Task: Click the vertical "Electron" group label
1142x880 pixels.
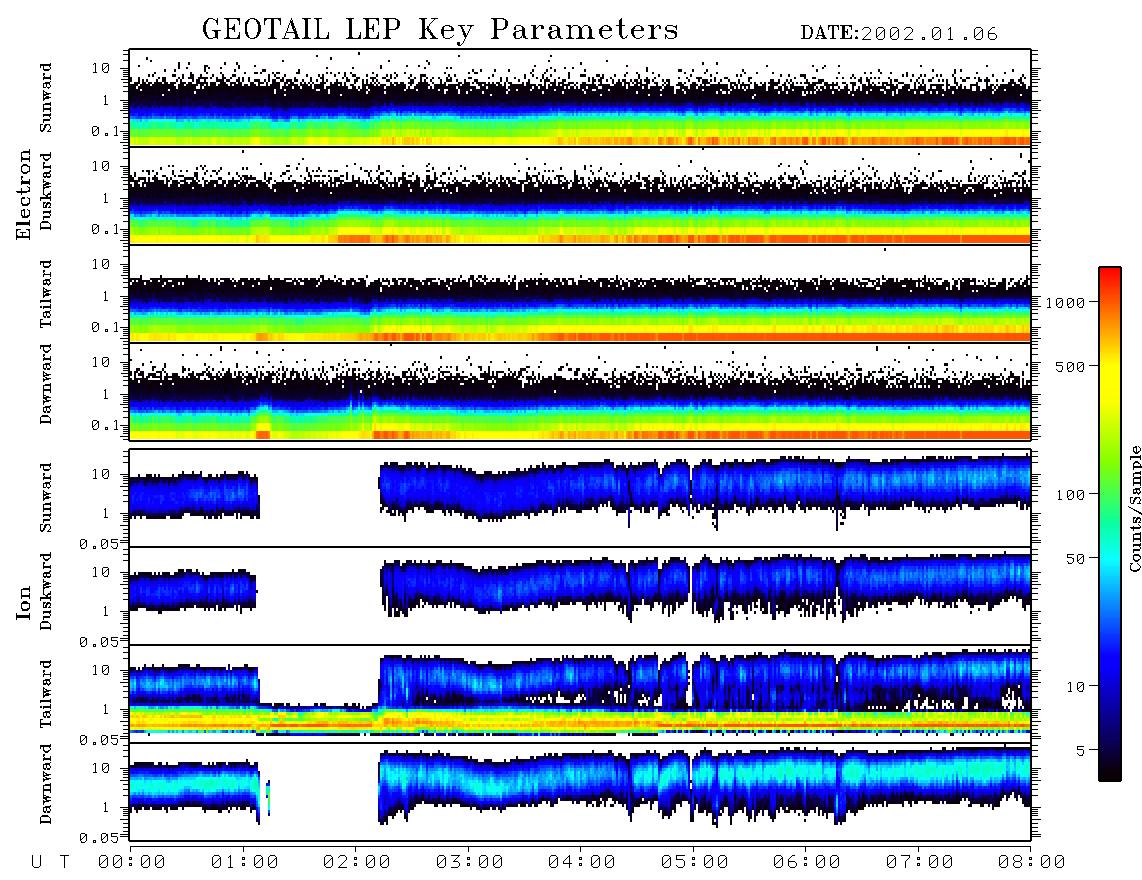Action: (x=24, y=194)
